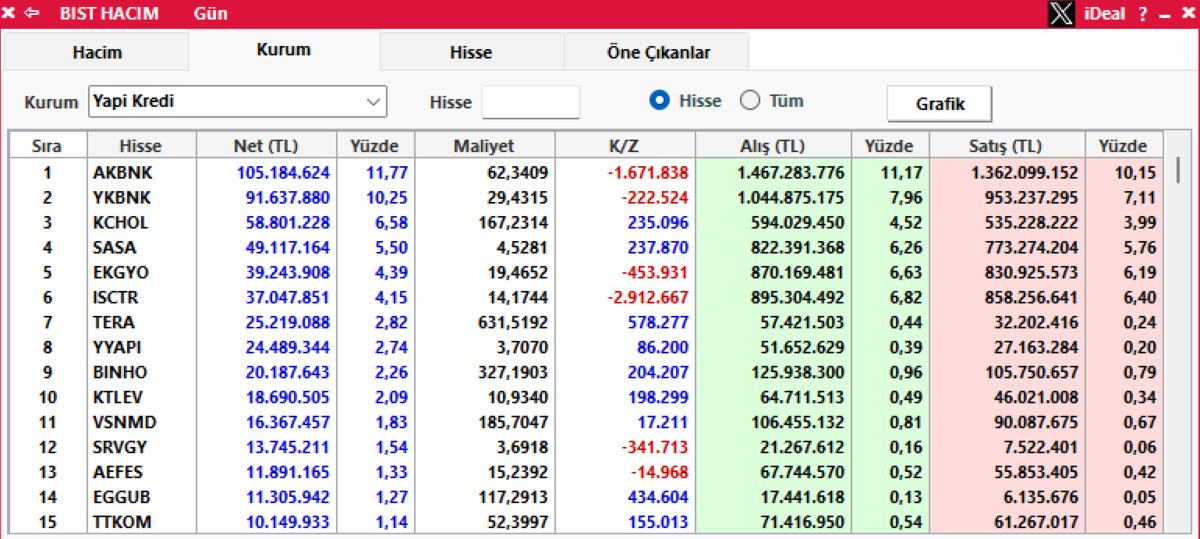The image size is (1200, 539).
Task: Open the Gün period selector in title bar
Action: point(210,14)
